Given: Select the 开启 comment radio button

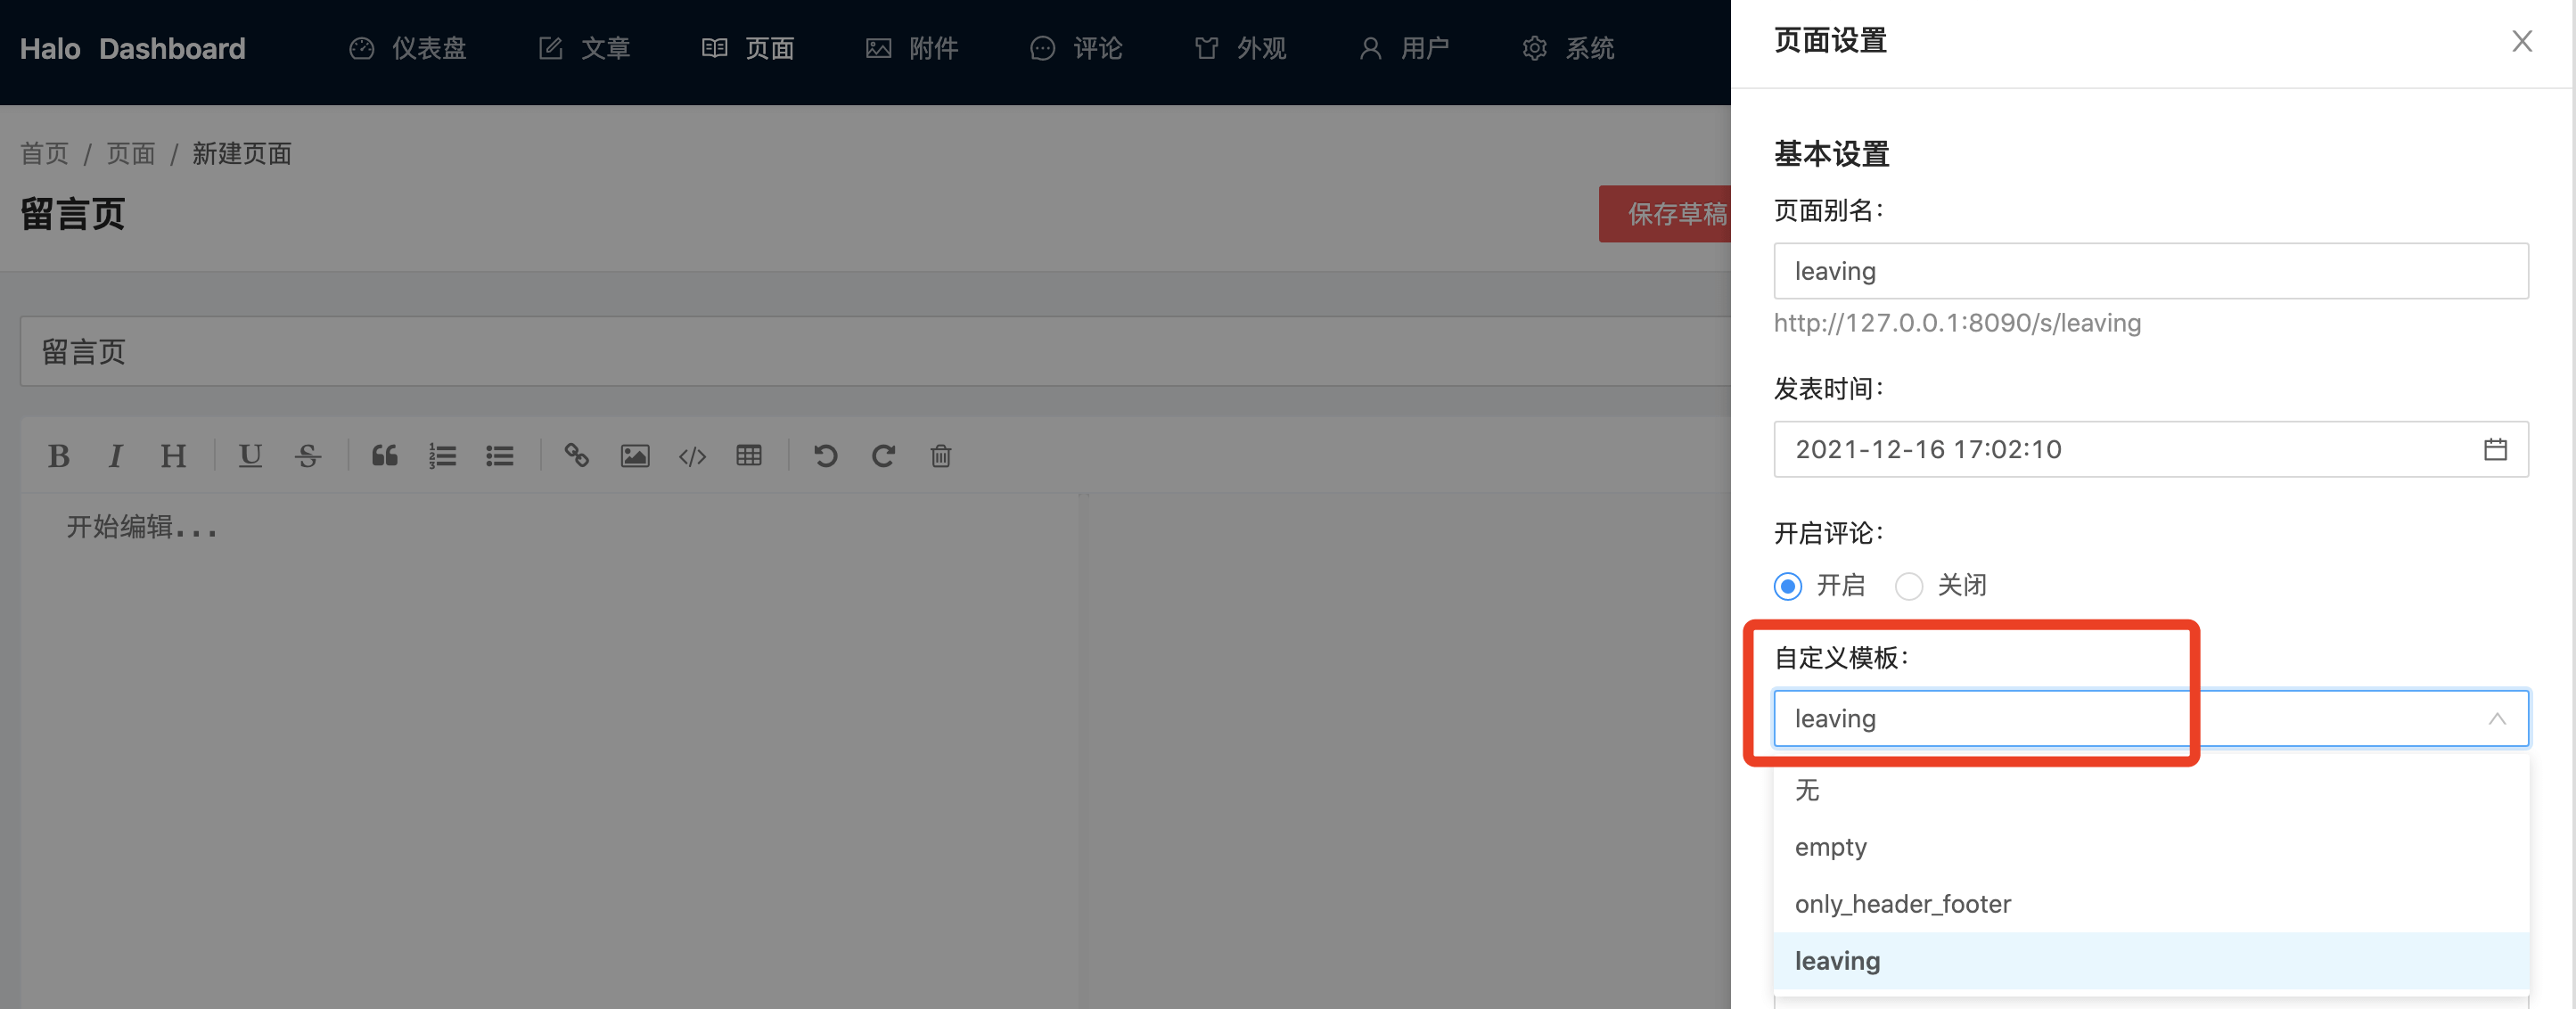Looking at the screenshot, I should point(1788,586).
